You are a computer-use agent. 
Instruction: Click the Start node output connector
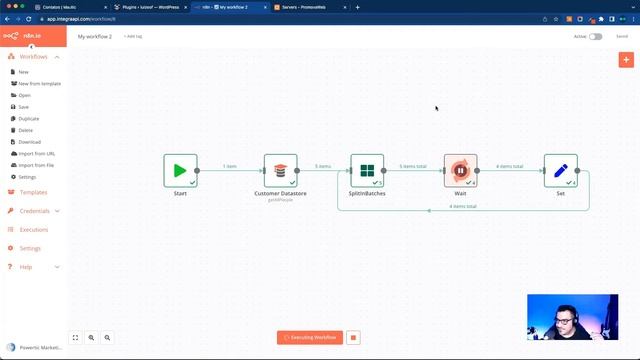click(x=197, y=171)
